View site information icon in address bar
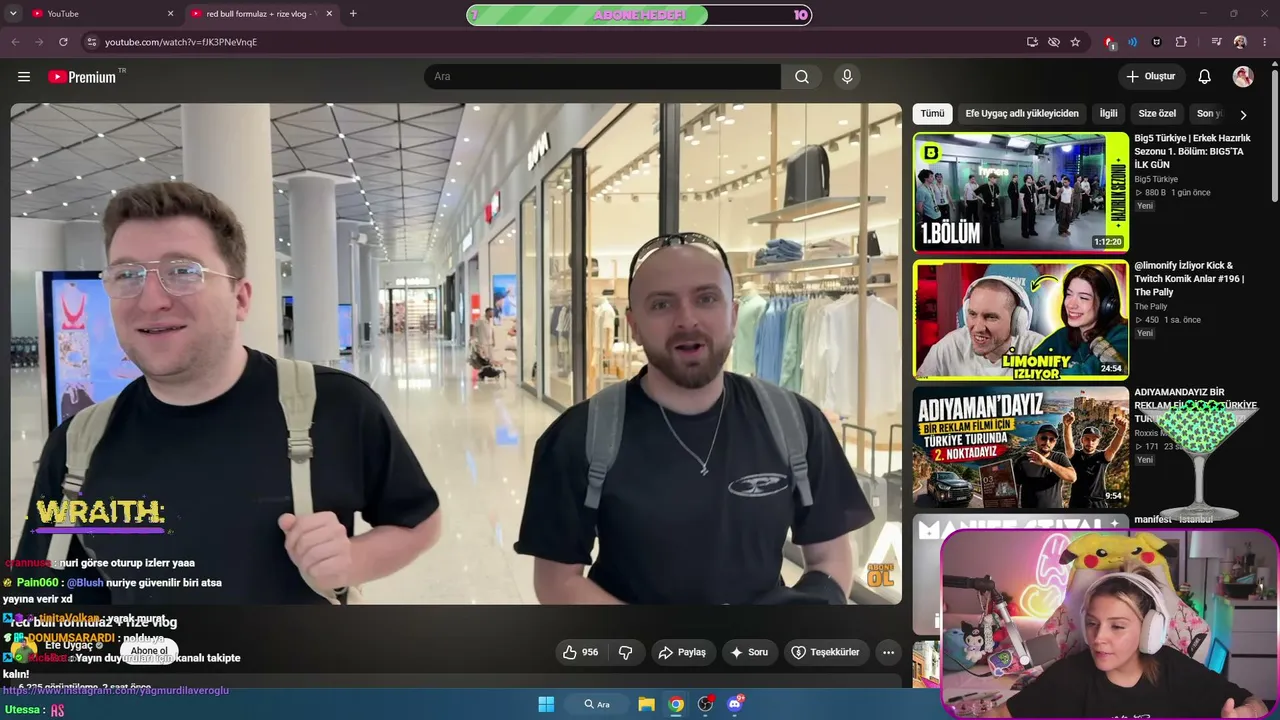Screen dimensions: 1280x720 (91, 42)
